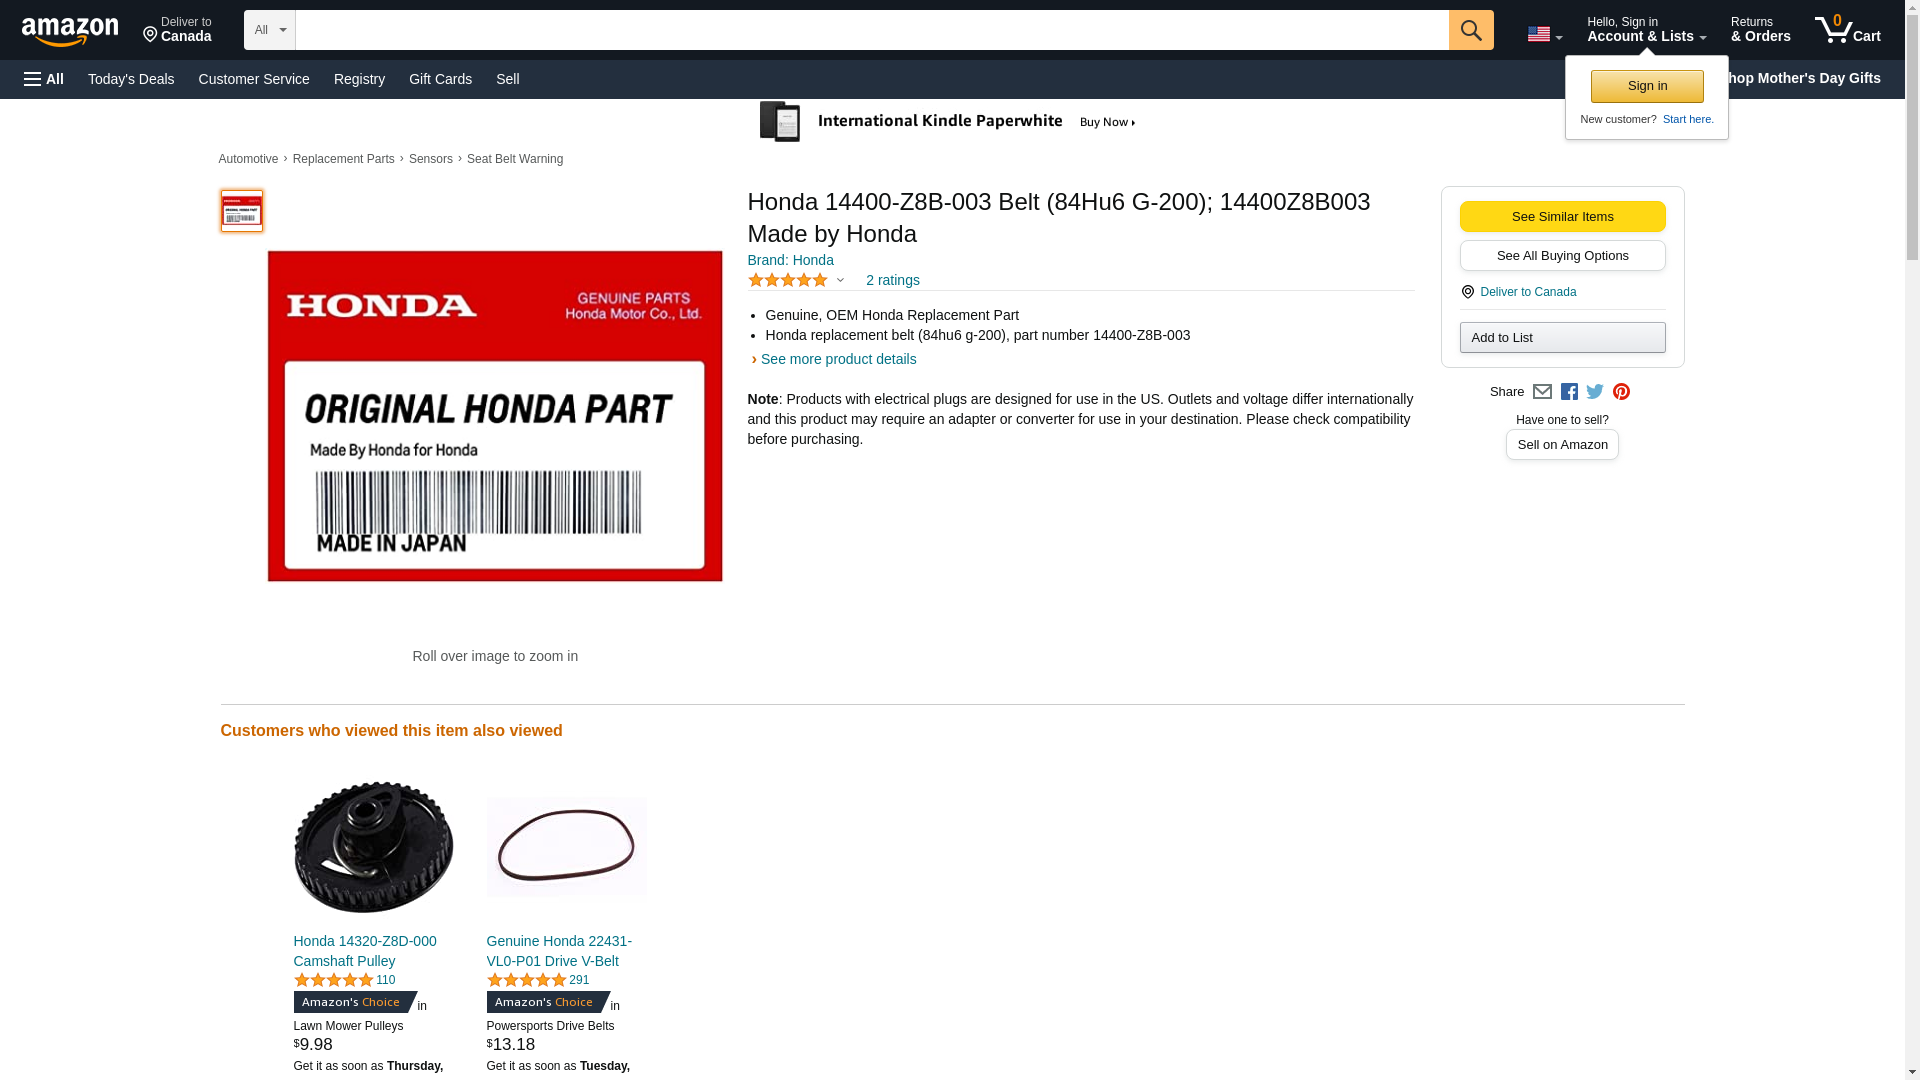Open the Gift Cards page
Screen dimensions: 1920x1080
pyautogui.click(x=440, y=79)
